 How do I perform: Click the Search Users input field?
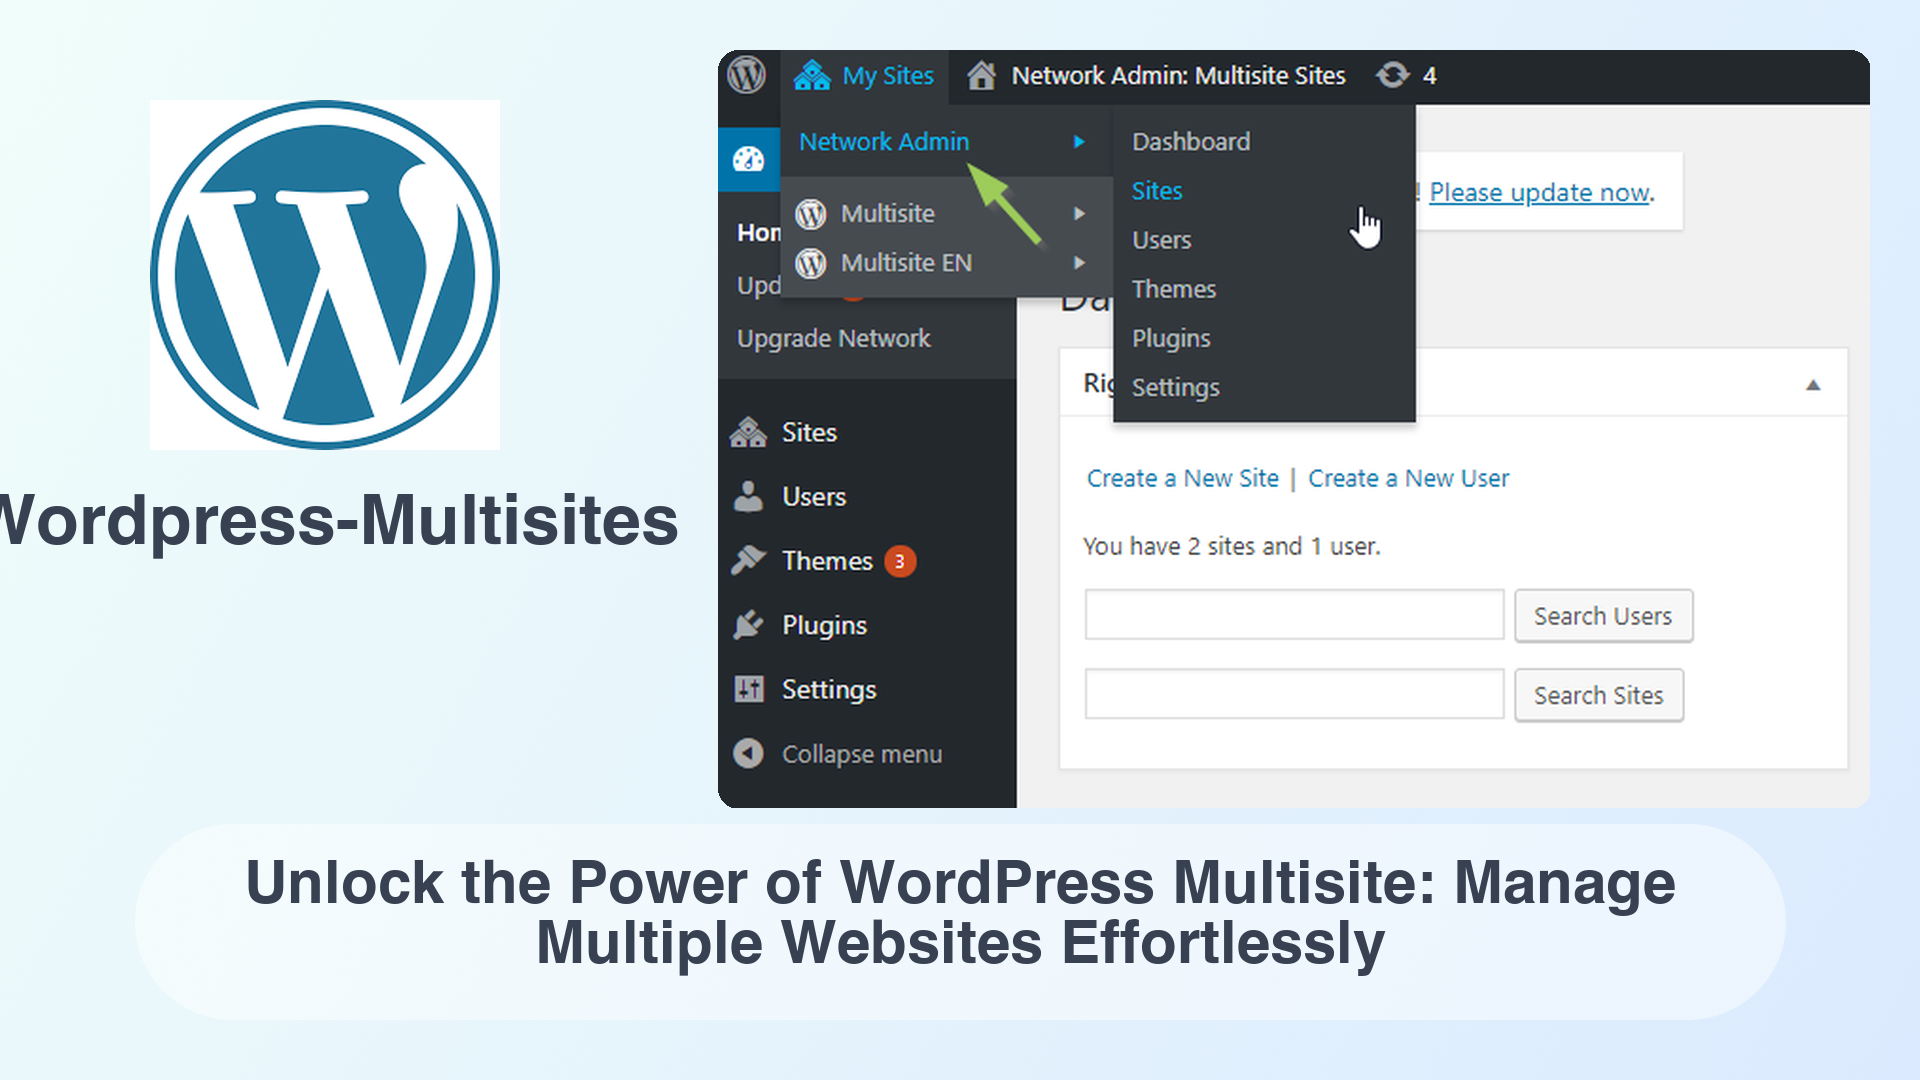click(x=1294, y=613)
